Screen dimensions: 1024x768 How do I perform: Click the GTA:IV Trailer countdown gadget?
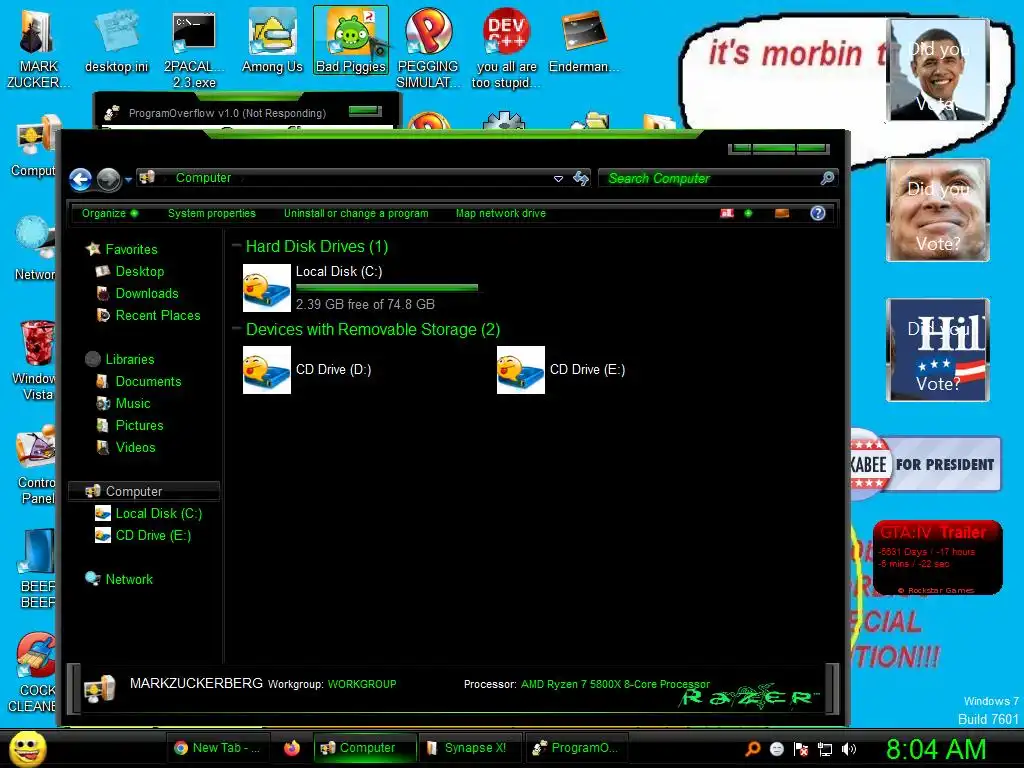(937, 558)
